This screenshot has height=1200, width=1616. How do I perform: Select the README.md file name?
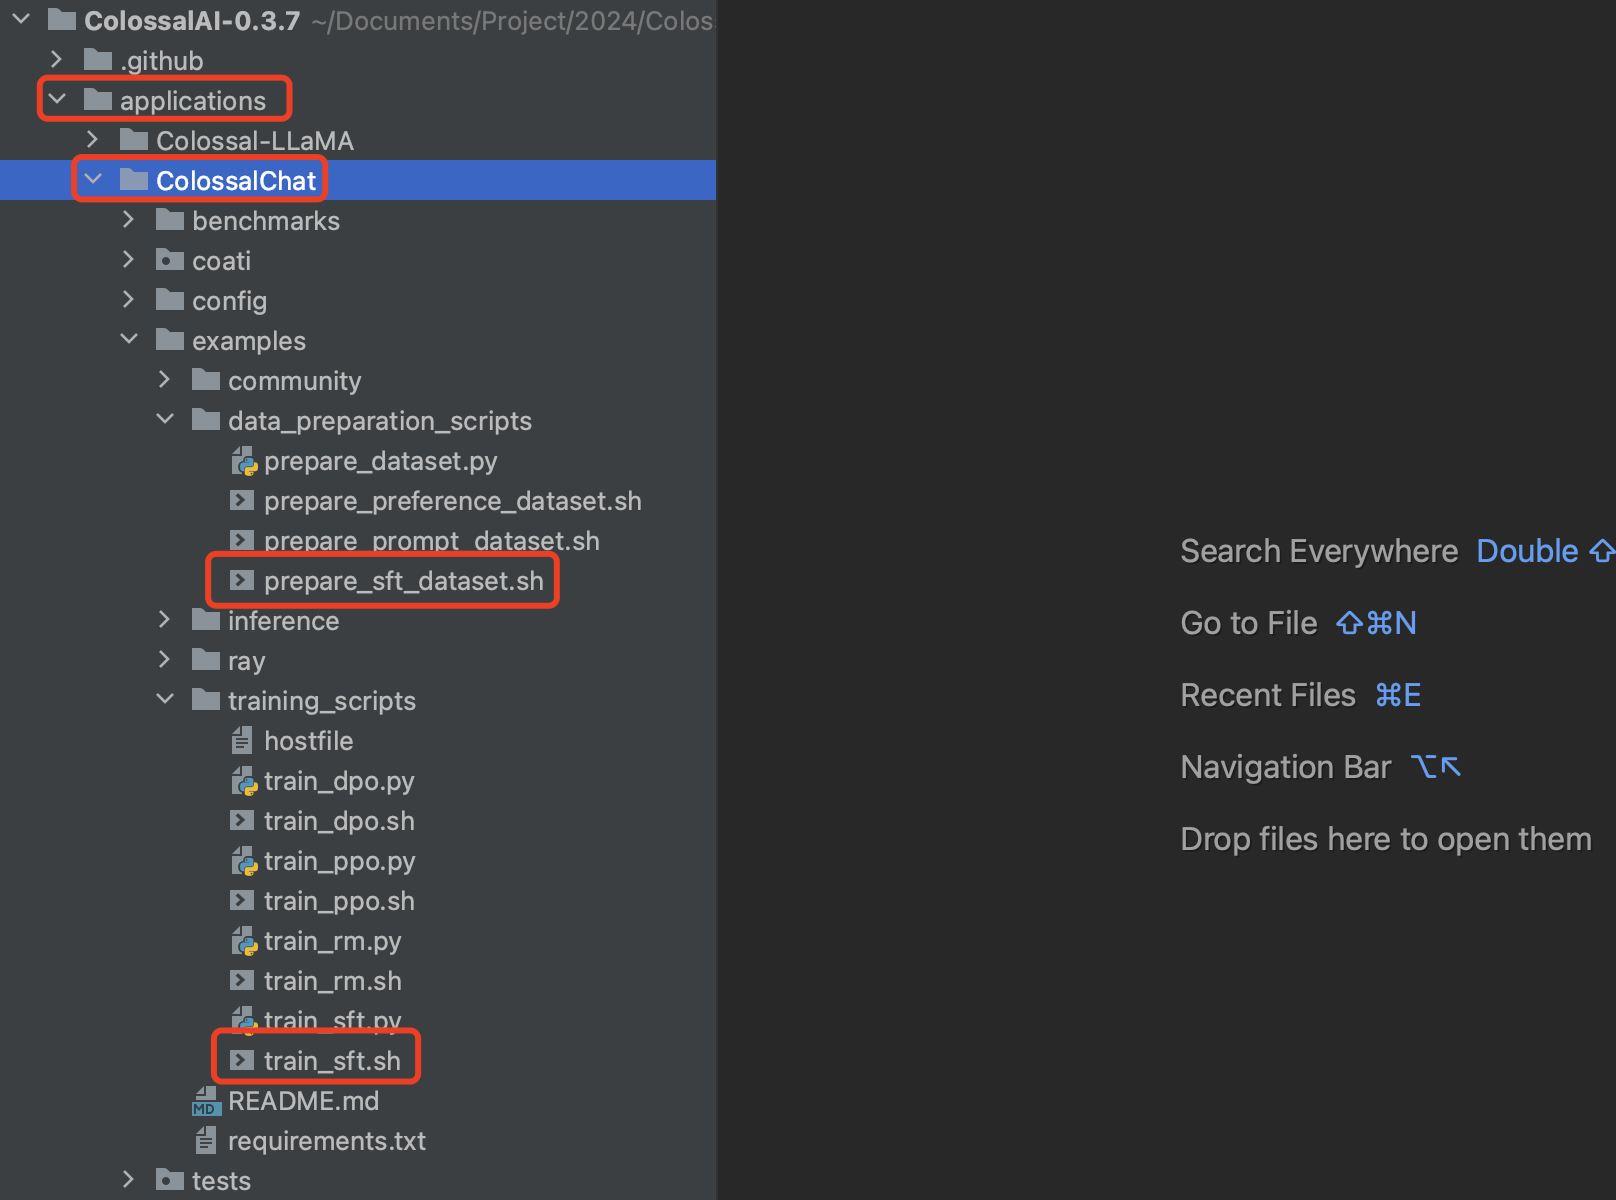point(303,1101)
